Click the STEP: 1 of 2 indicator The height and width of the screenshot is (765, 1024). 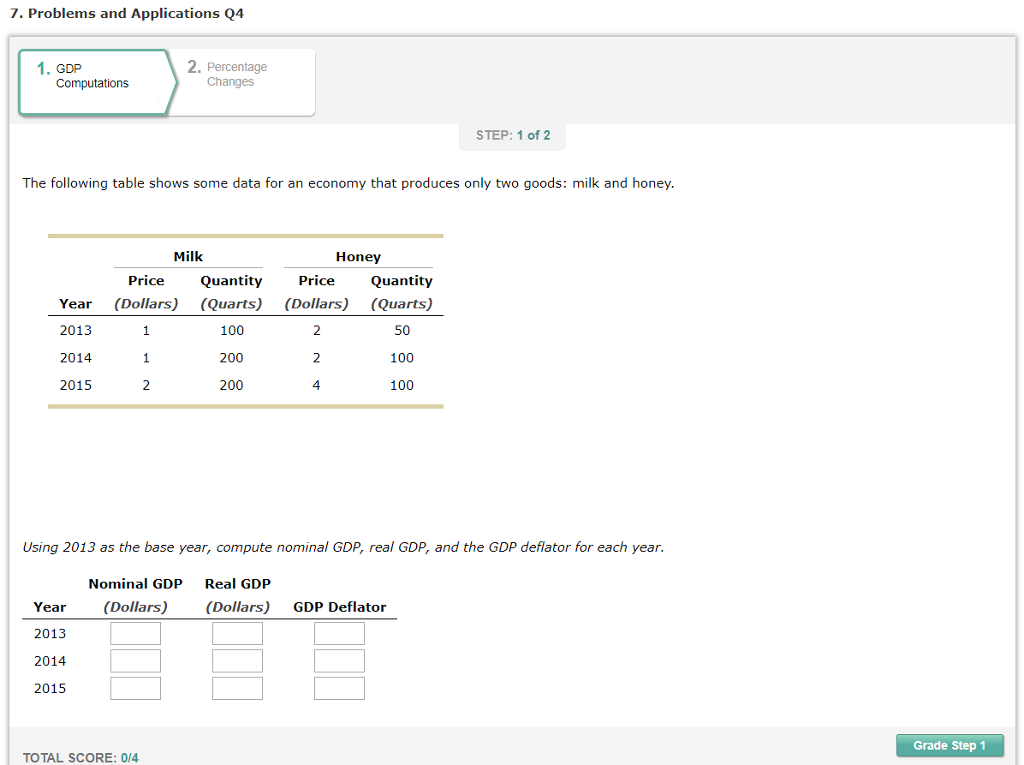pyautogui.click(x=512, y=136)
